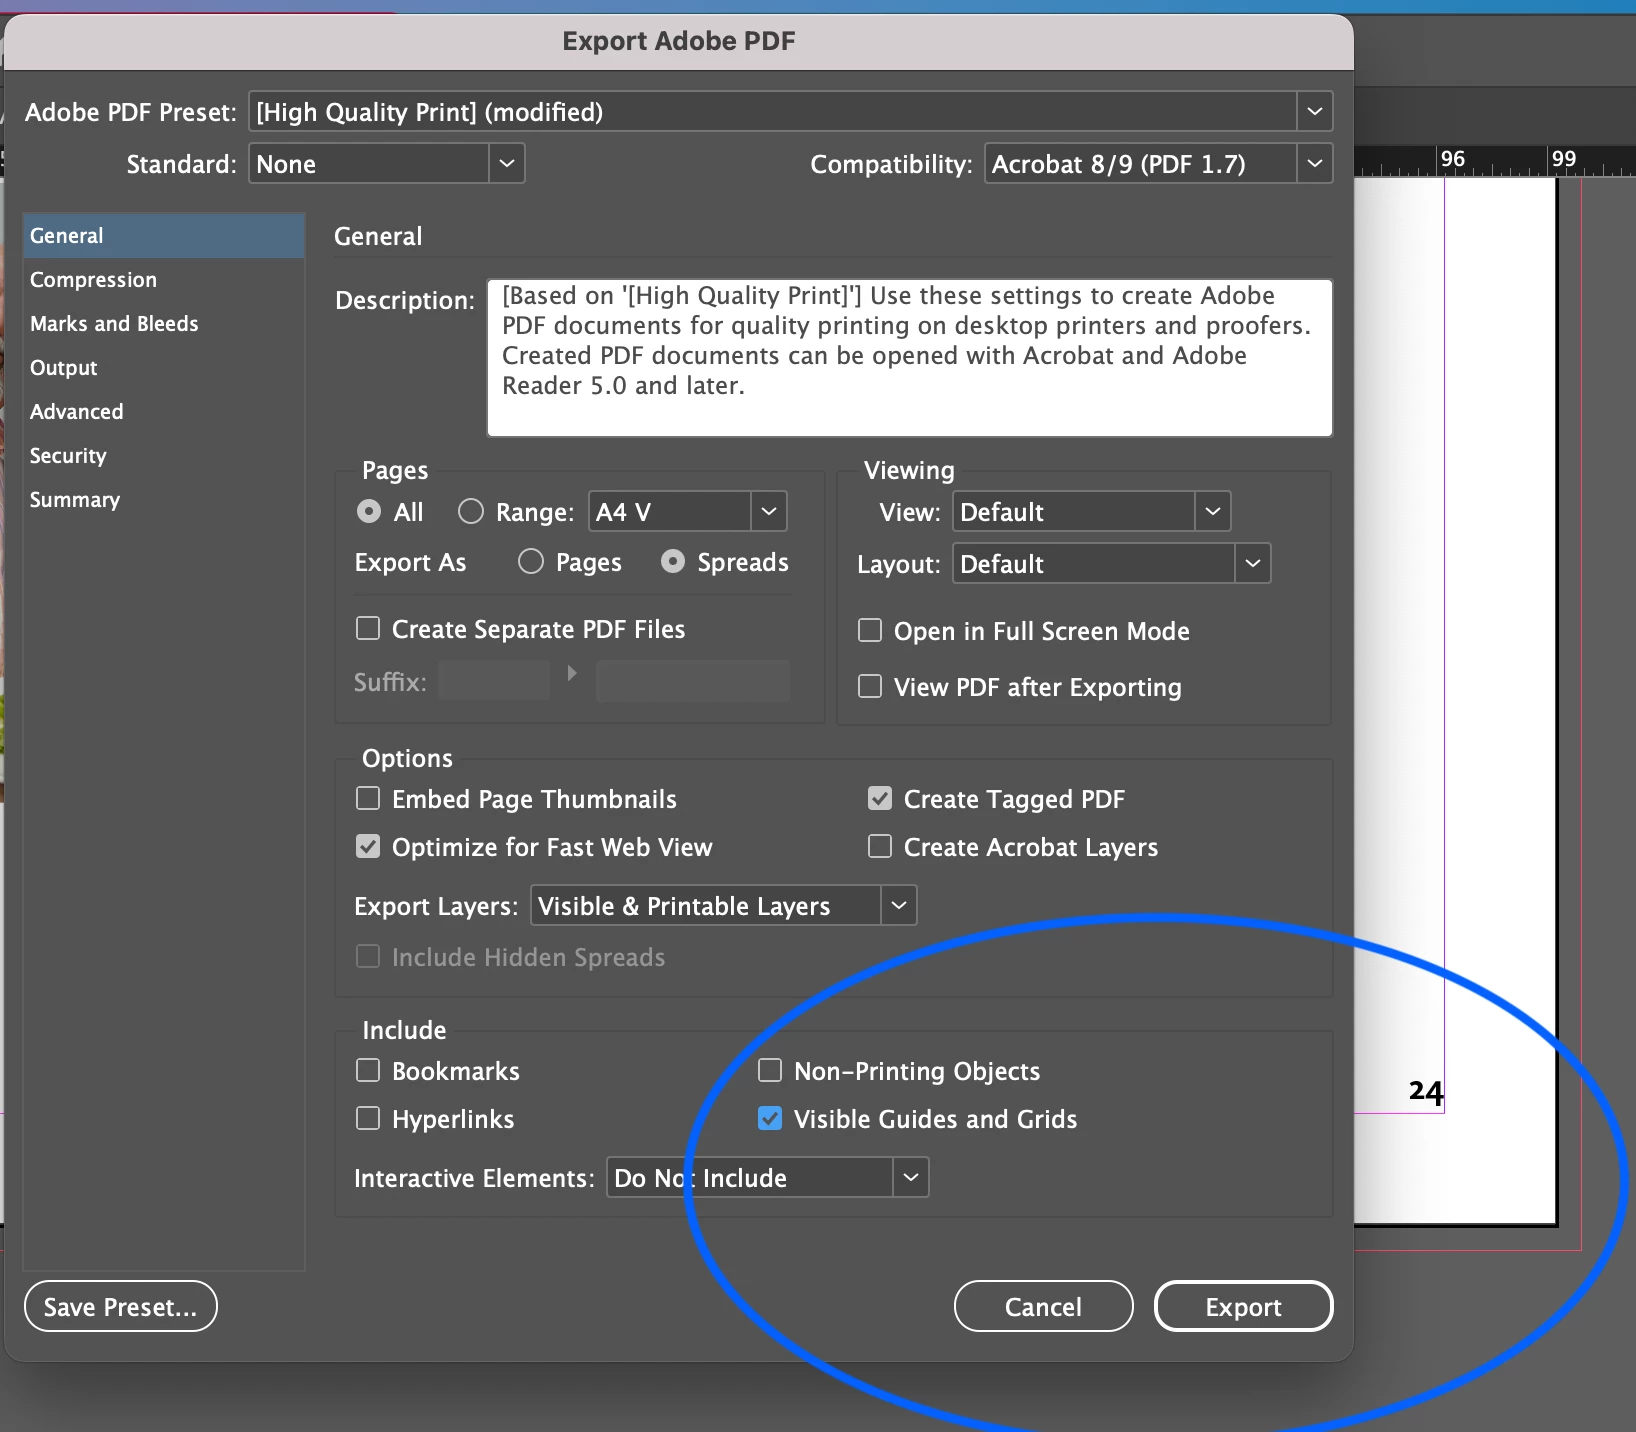
Task: Check View PDF after Exporting
Action: click(870, 686)
